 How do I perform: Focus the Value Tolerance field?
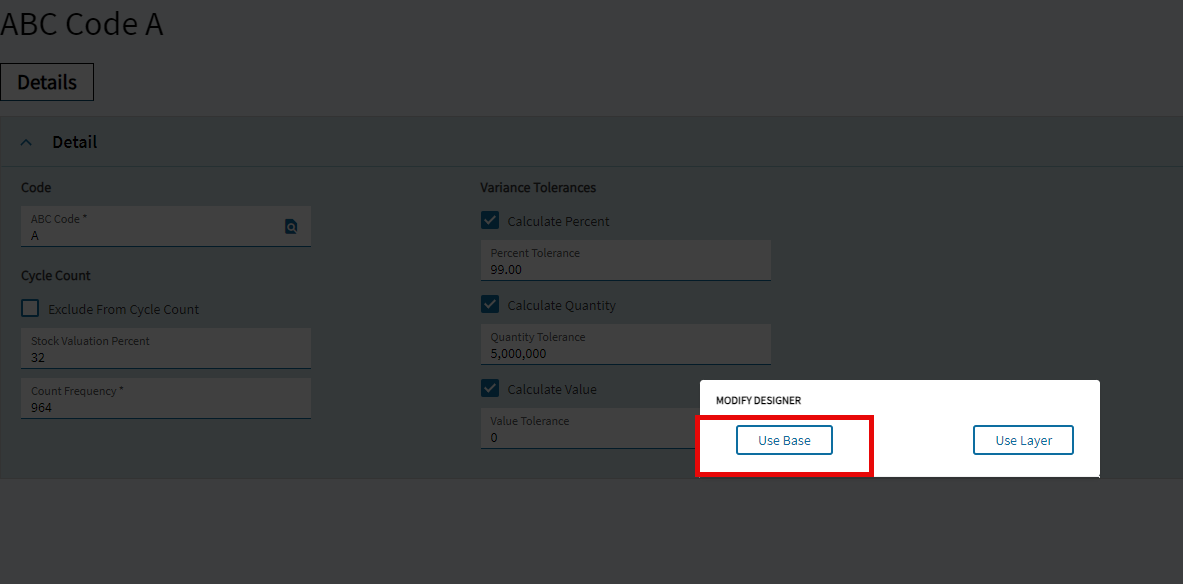coord(590,429)
